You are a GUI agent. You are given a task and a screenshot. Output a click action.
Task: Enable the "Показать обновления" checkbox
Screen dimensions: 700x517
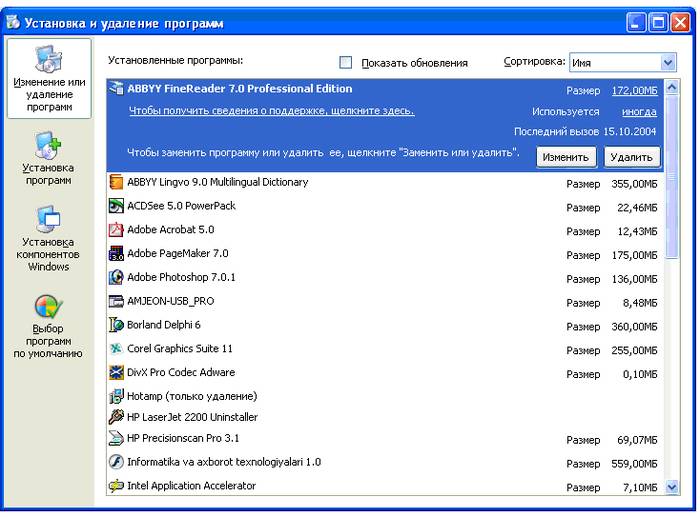point(346,62)
